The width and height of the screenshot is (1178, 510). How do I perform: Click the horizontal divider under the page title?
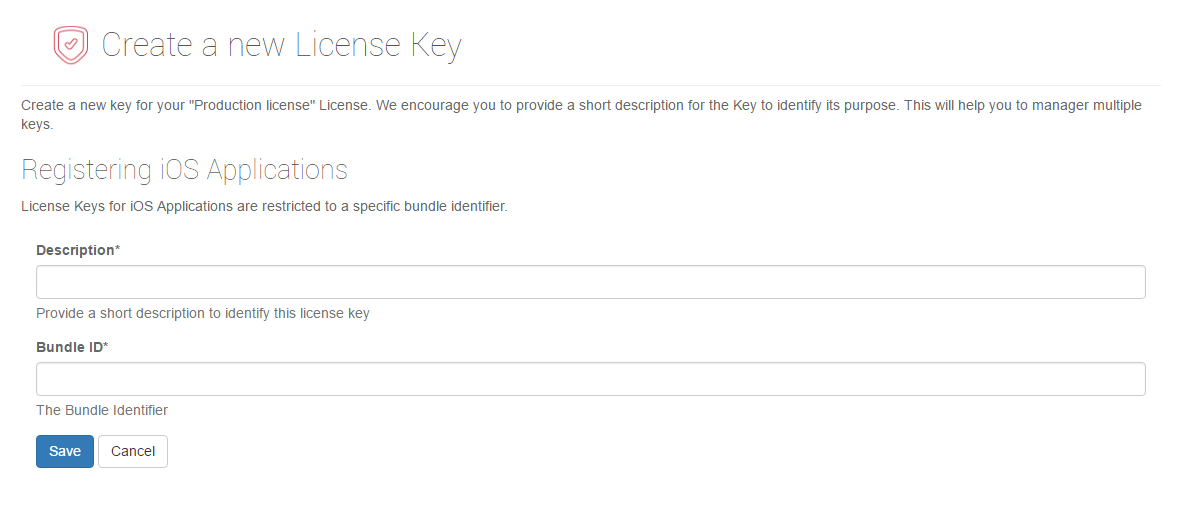590,85
